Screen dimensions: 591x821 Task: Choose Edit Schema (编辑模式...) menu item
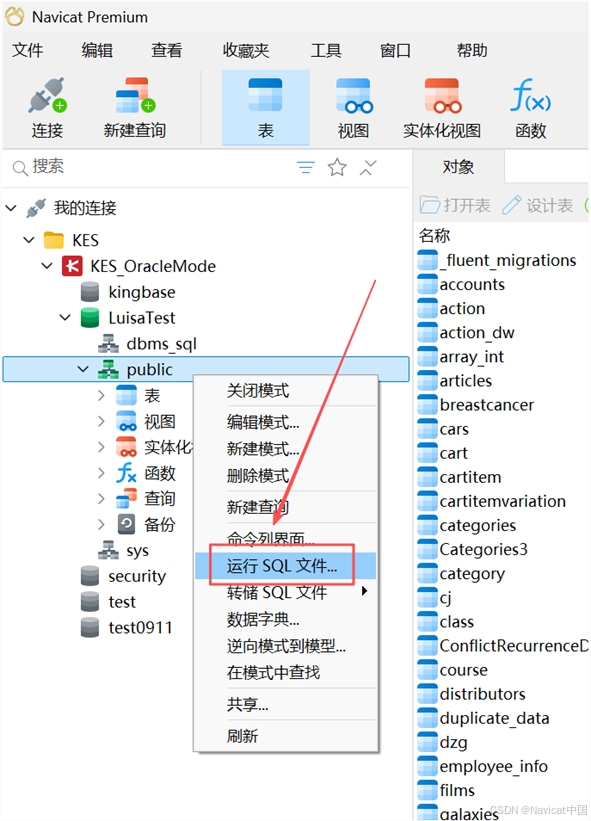click(x=286, y=422)
